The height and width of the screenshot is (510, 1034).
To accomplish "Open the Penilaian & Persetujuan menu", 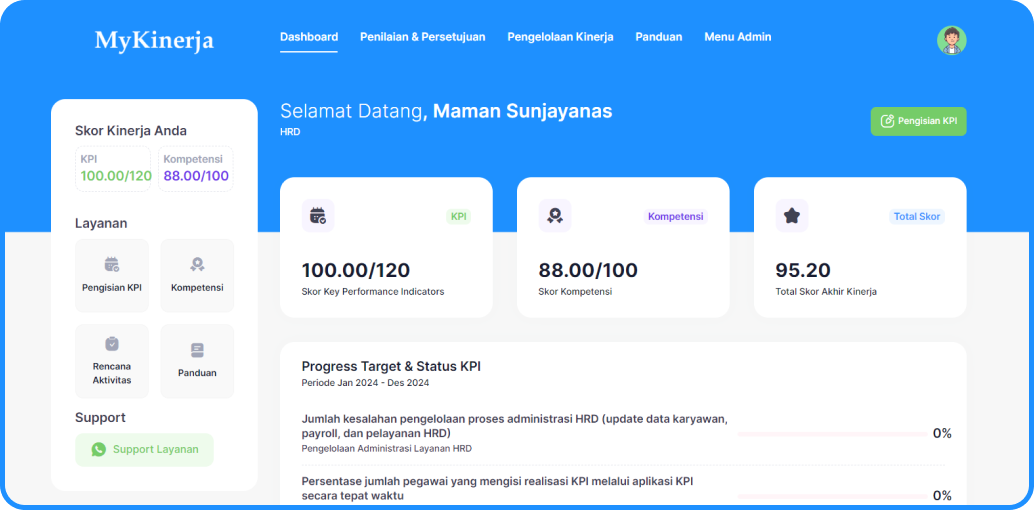I will [422, 37].
